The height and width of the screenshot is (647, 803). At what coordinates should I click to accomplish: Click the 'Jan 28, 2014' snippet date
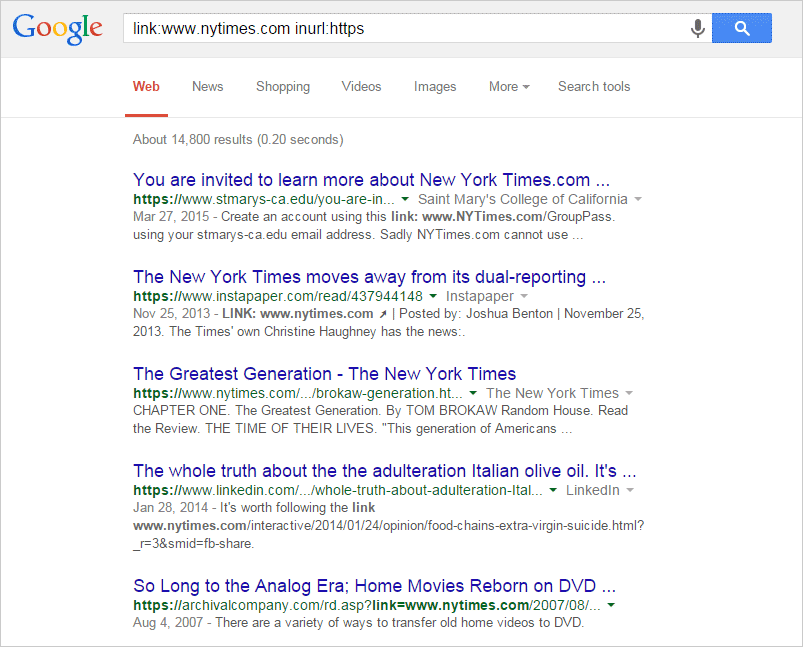171,508
